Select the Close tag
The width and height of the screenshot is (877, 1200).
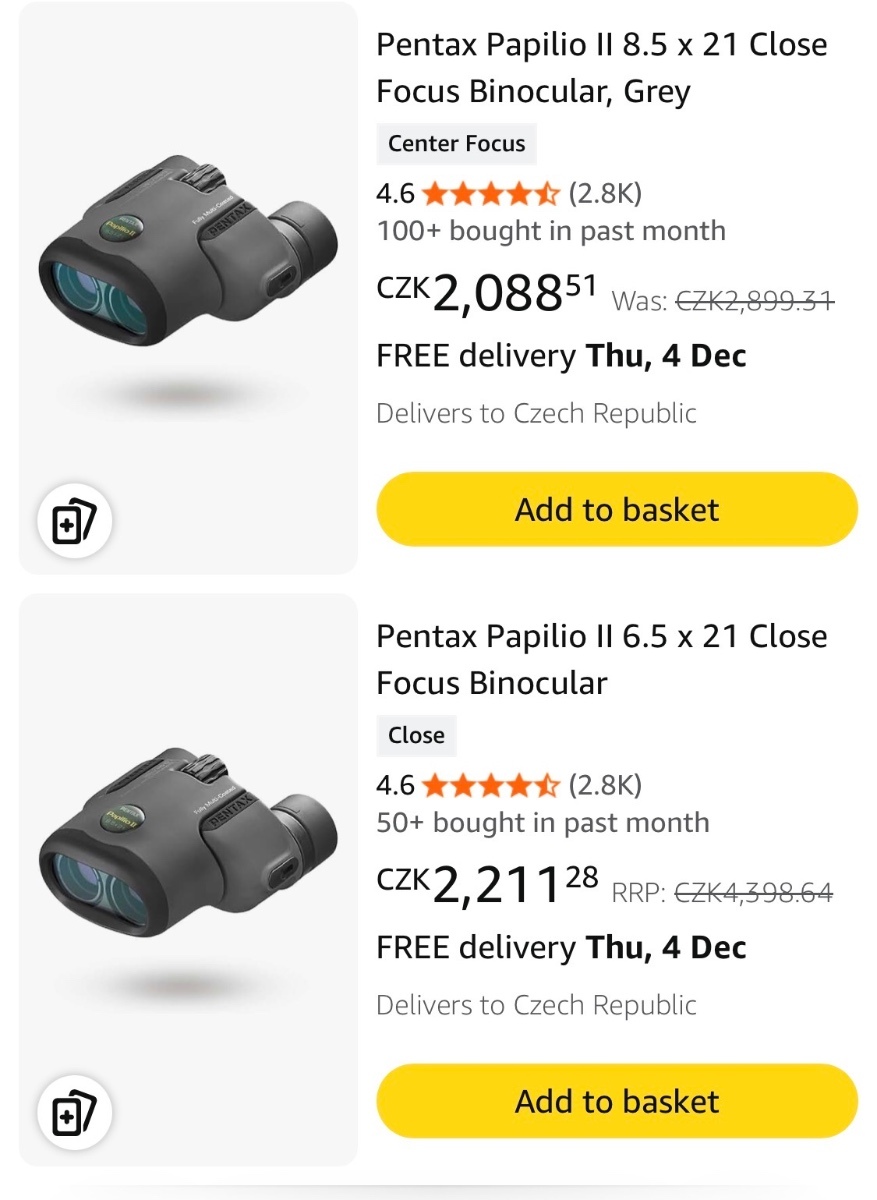click(416, 736)
